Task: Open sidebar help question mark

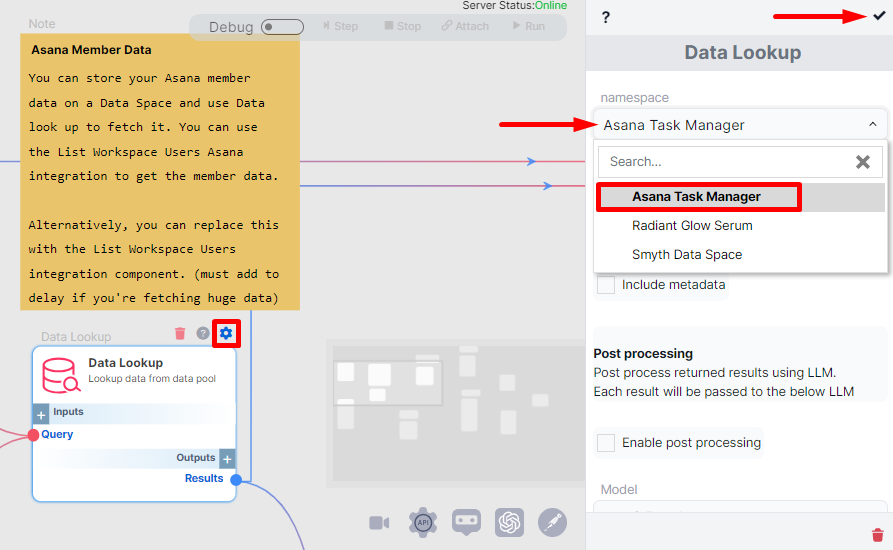Action: 606,17
